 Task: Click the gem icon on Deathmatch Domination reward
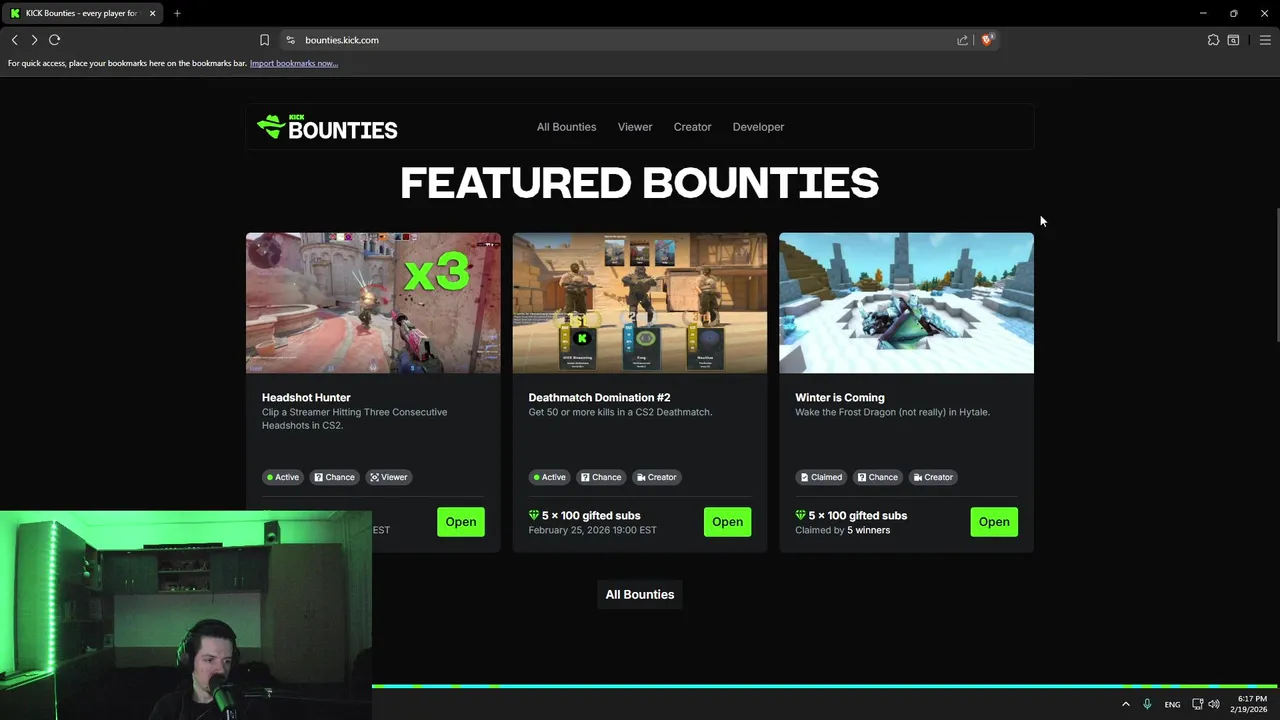point(534,515)
